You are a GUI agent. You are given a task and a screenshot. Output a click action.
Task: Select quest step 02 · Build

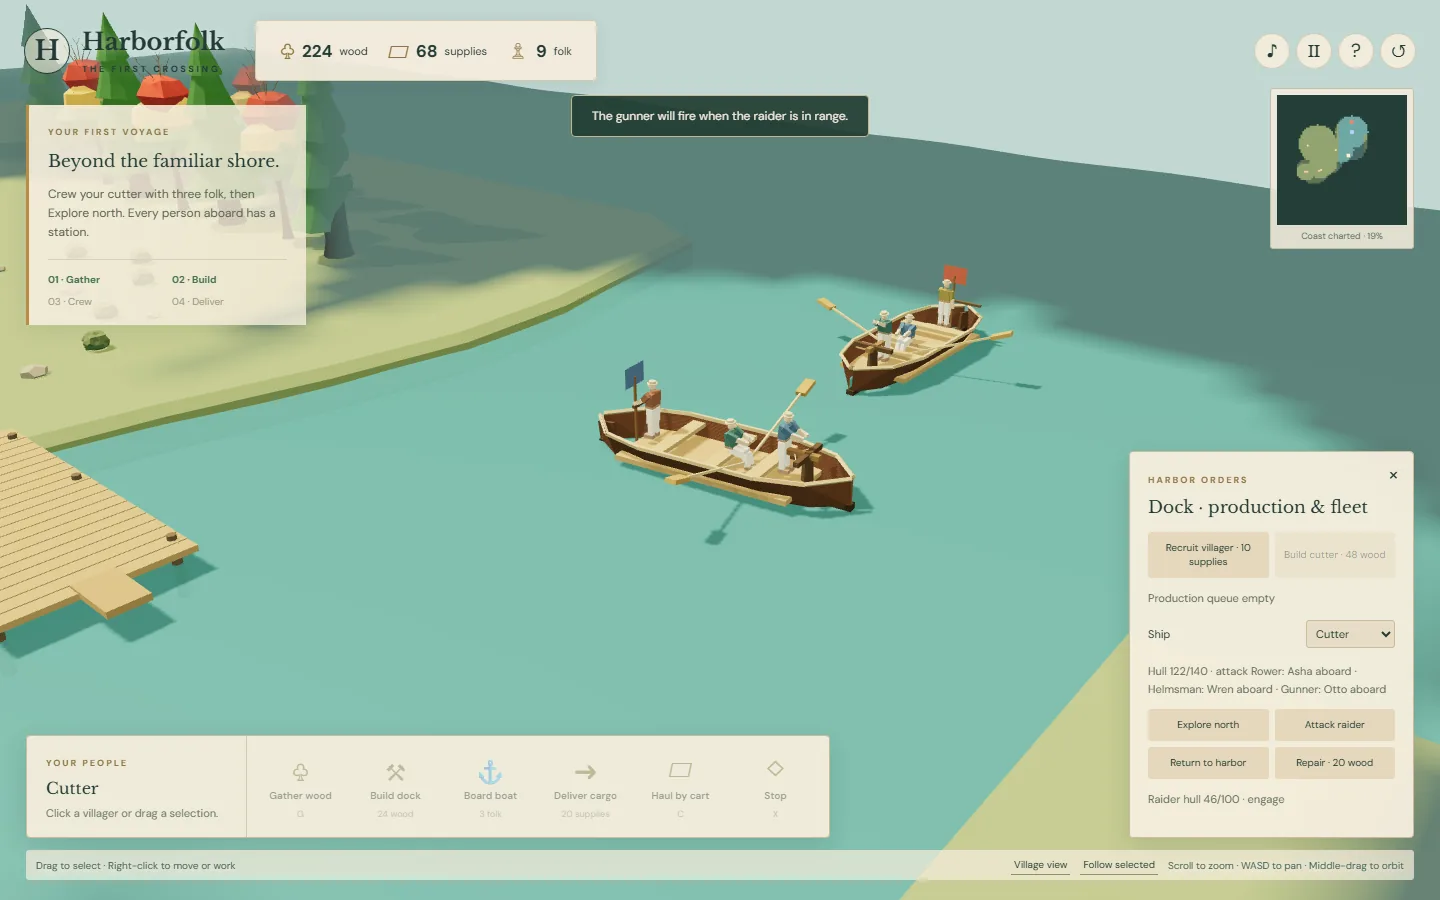(194, 280)
